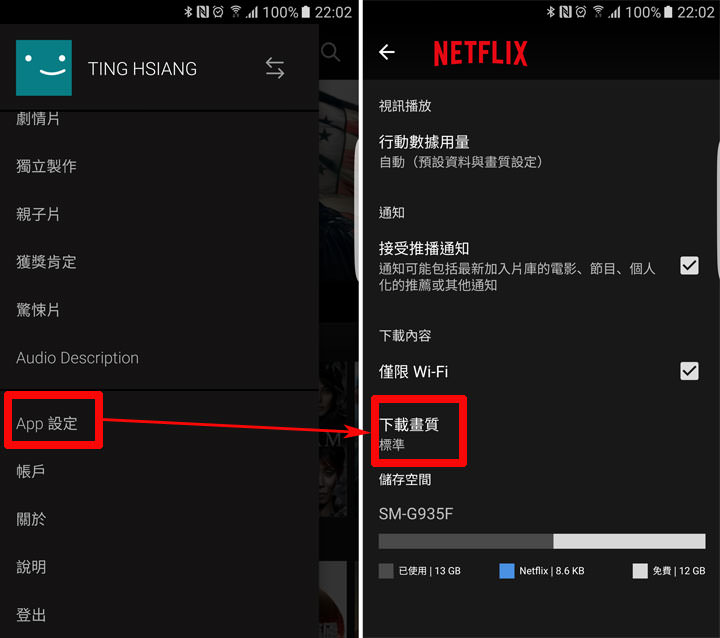The width and height of the screenshot is (720, 638).
Task: Tap the white 免費 storage legend square
Action: pos(640,571)
